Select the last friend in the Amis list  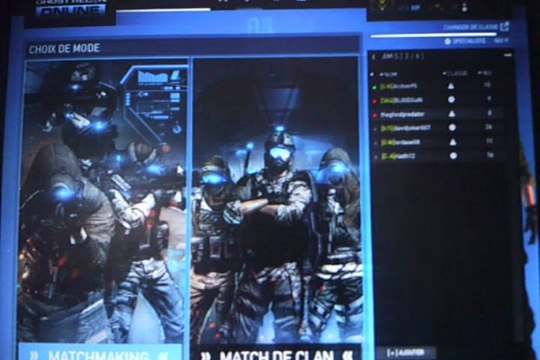(x=398, y=156)
